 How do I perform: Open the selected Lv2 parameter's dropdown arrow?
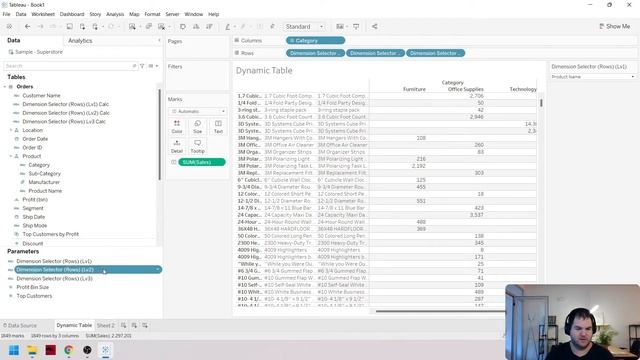click(x=158, y=270)
